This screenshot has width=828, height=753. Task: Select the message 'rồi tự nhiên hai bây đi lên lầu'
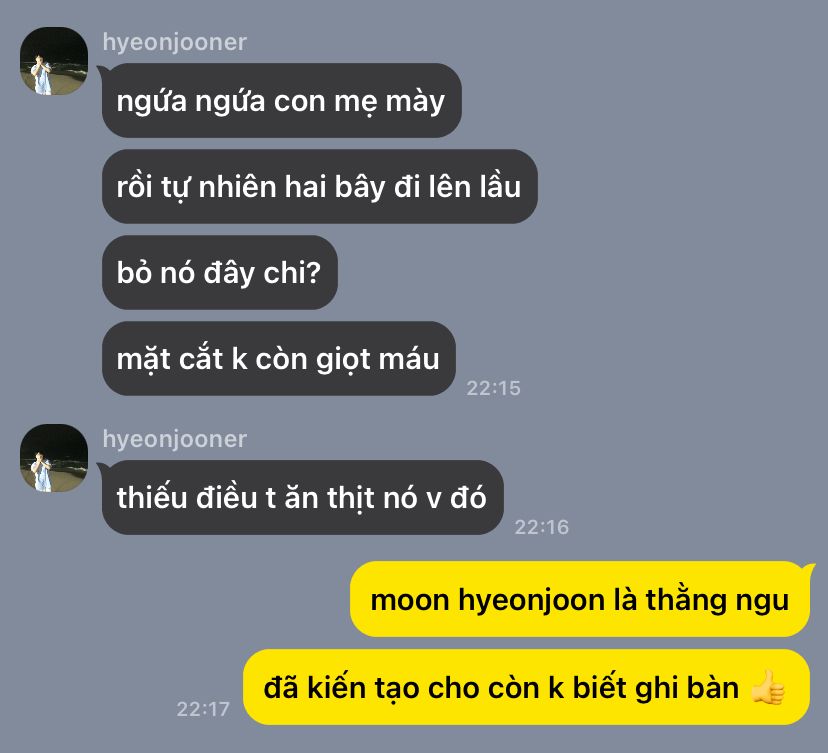pyautogui.click(x=319, y=186)
